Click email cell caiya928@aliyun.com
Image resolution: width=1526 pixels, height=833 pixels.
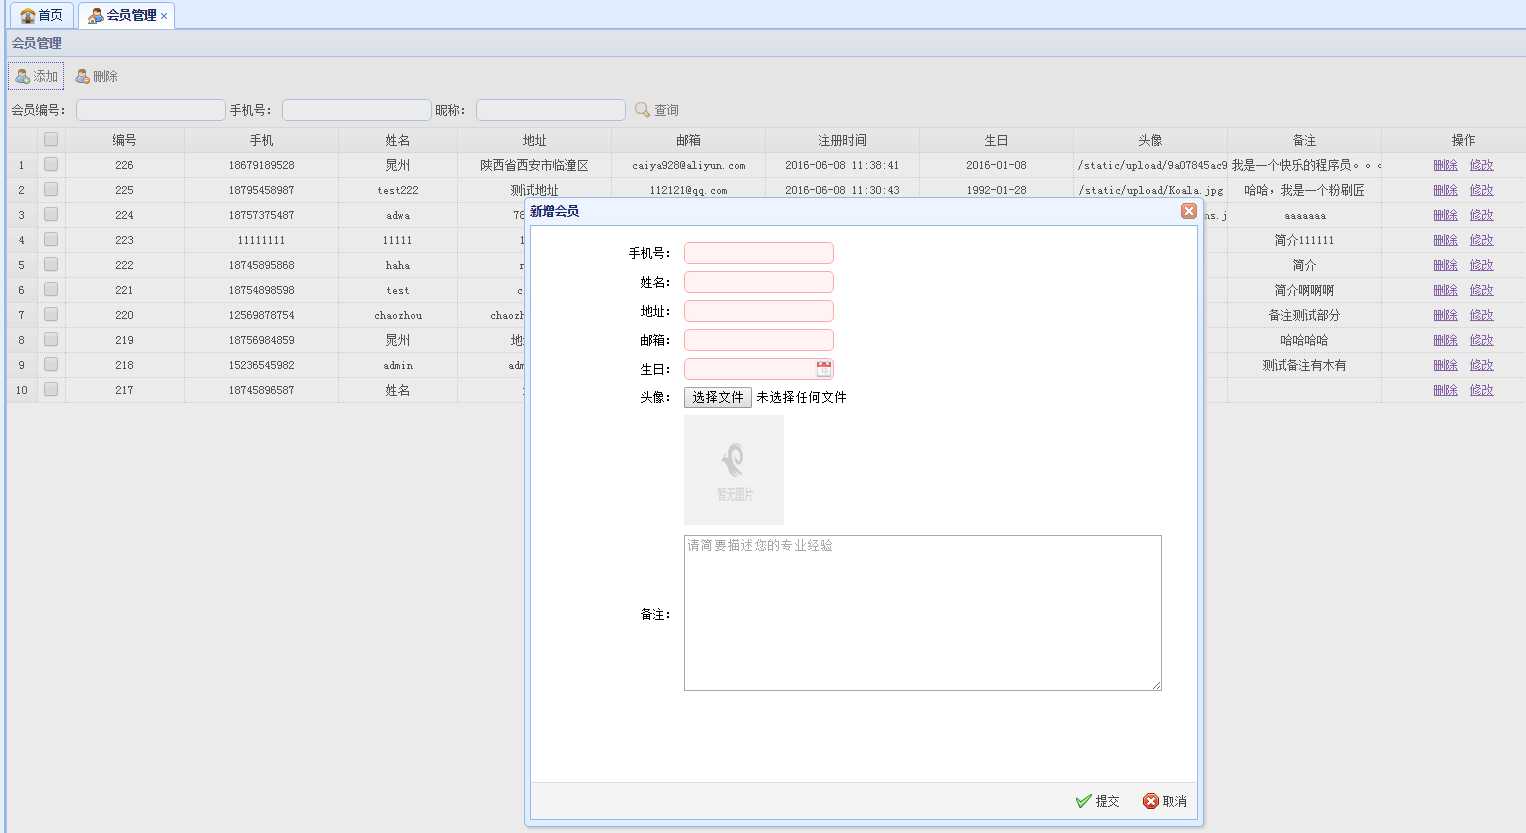pyautogui.click(x=688, y=165)
